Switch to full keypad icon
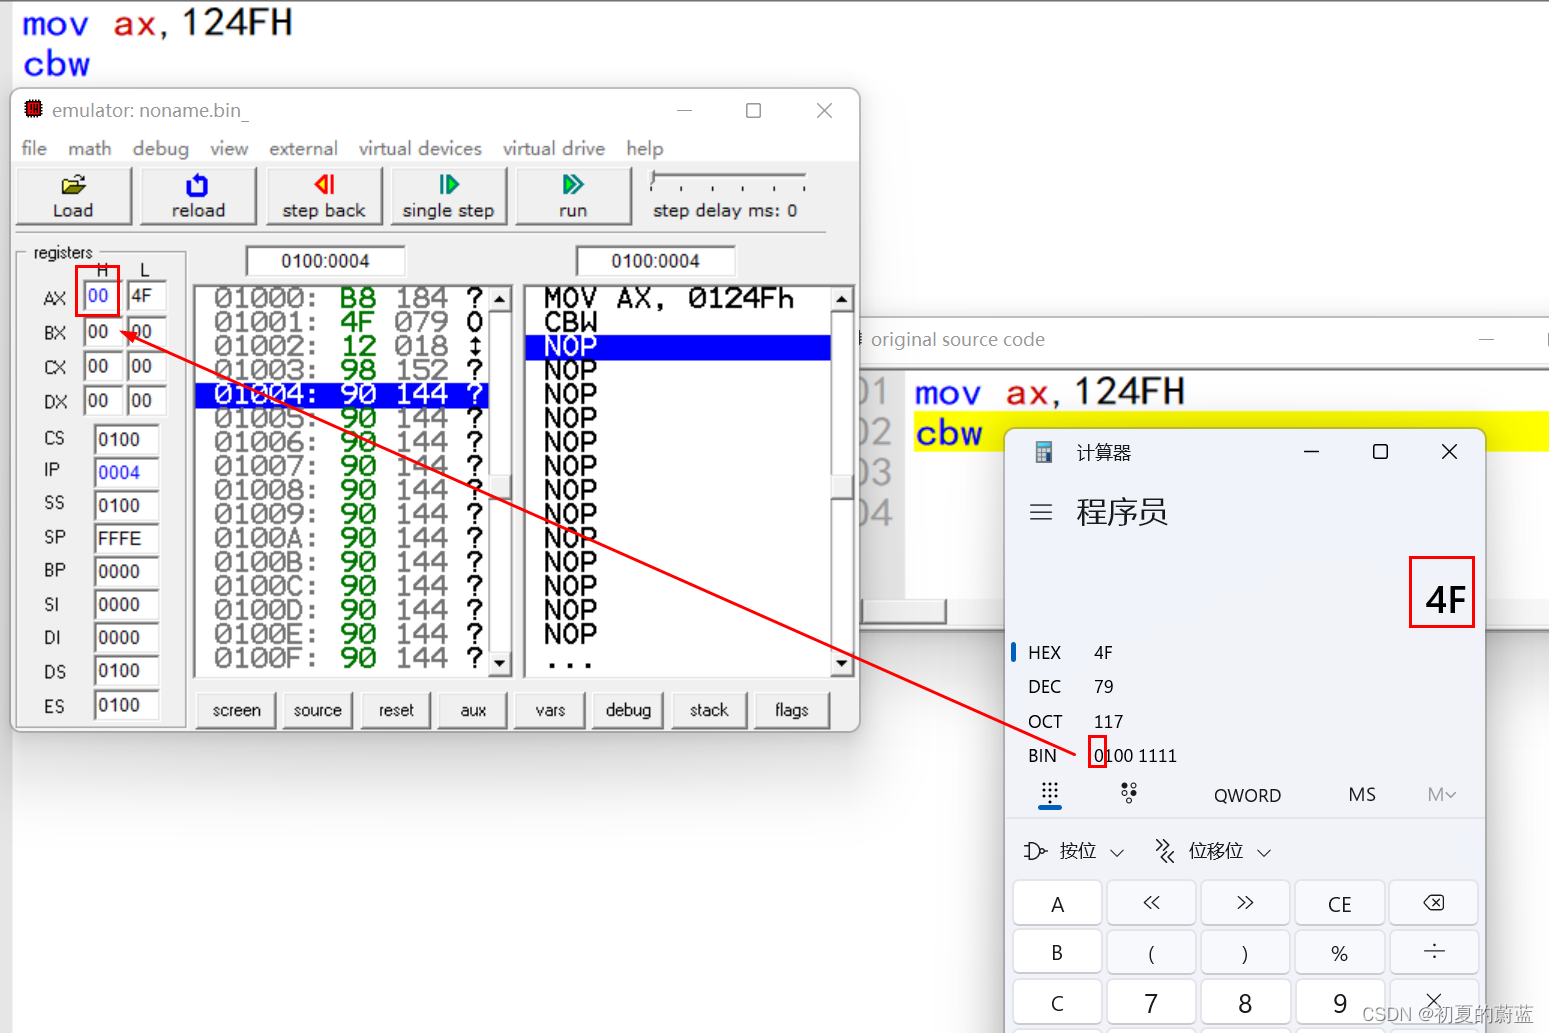This screenshot has height=1033, width=1549. coord(1049,794)
